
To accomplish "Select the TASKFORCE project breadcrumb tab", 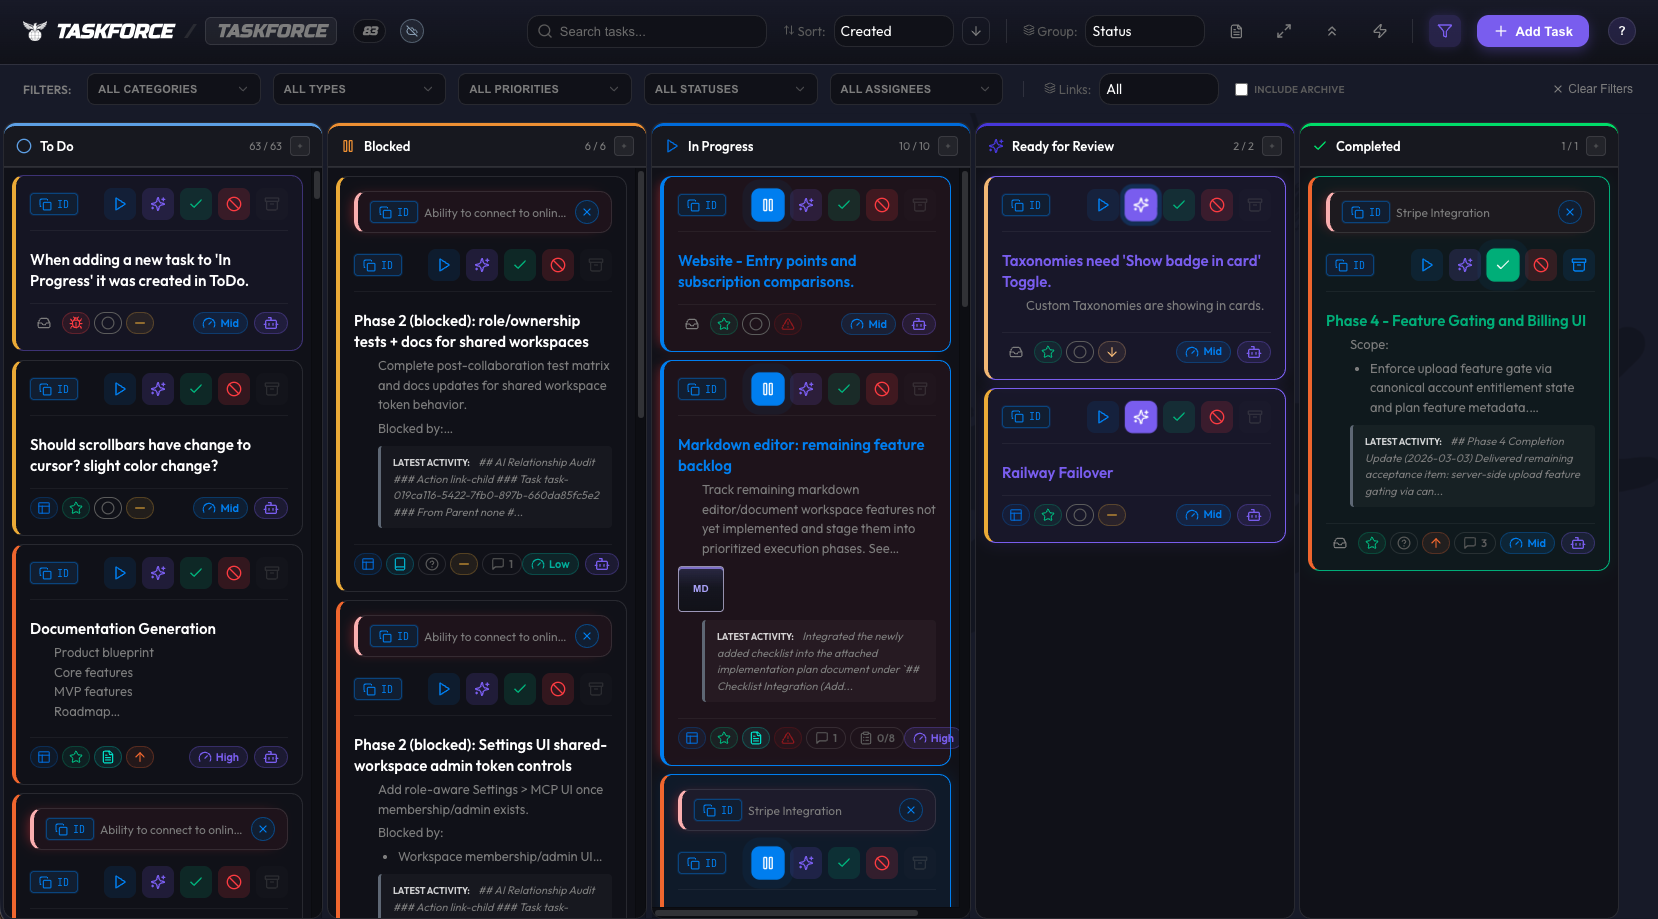I will (270, 30).
